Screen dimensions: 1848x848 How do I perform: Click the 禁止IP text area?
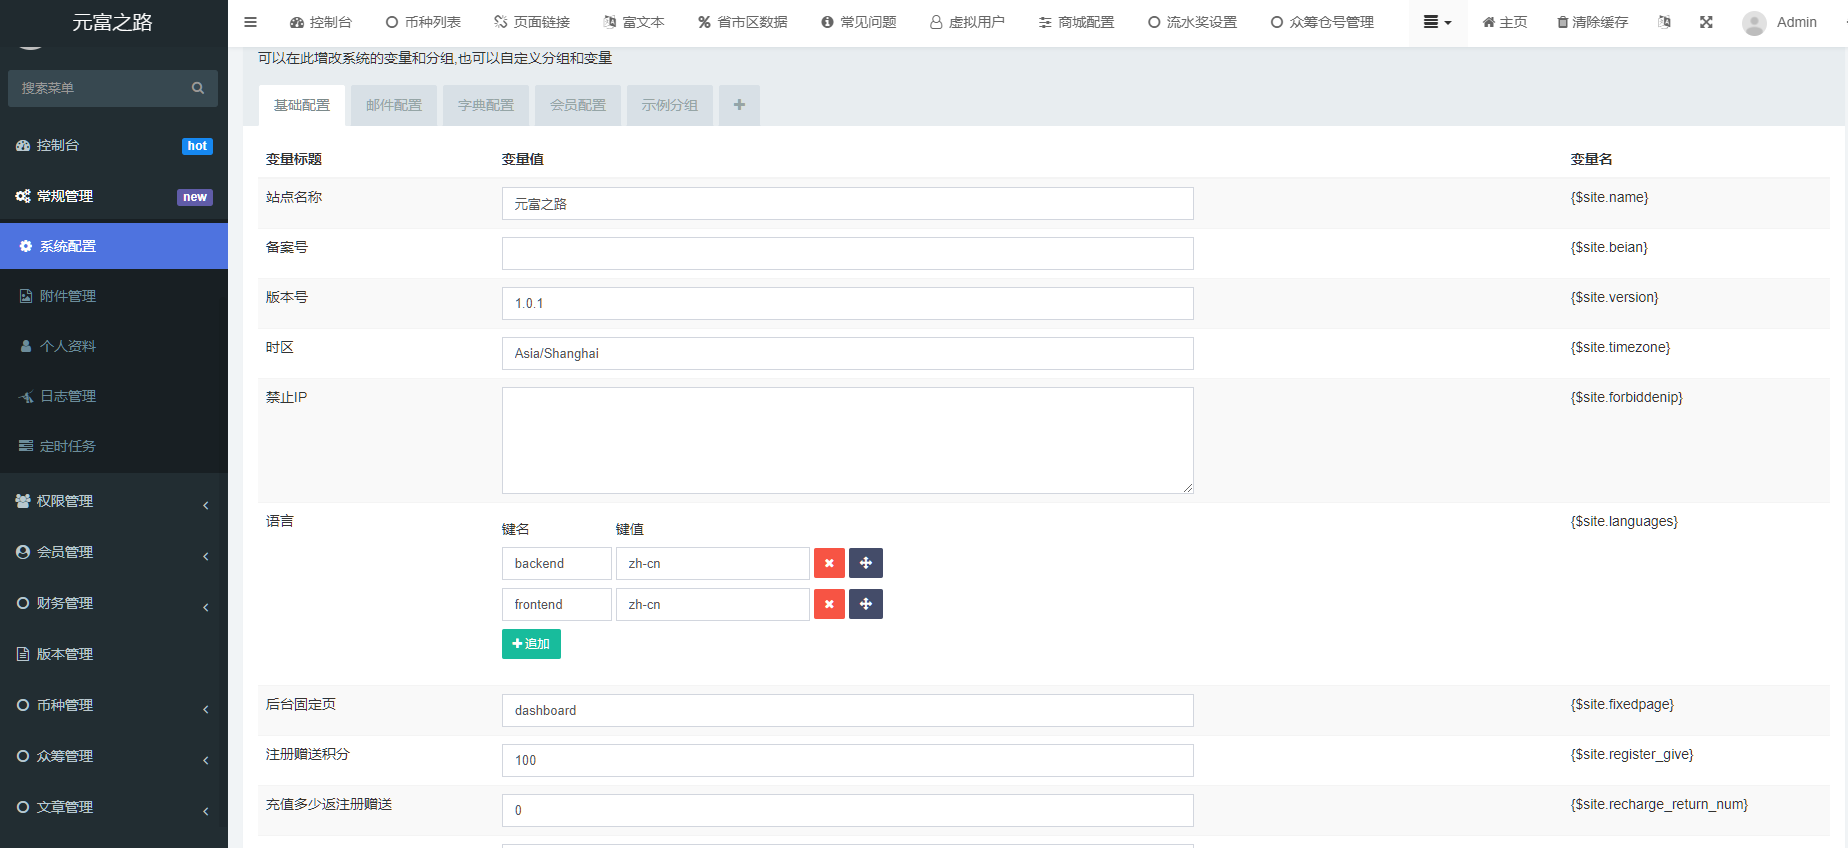[x=847, y=440]
